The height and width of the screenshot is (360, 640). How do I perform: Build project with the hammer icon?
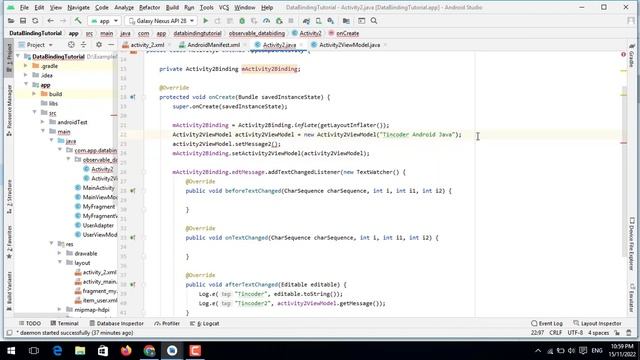click(78, 21)
